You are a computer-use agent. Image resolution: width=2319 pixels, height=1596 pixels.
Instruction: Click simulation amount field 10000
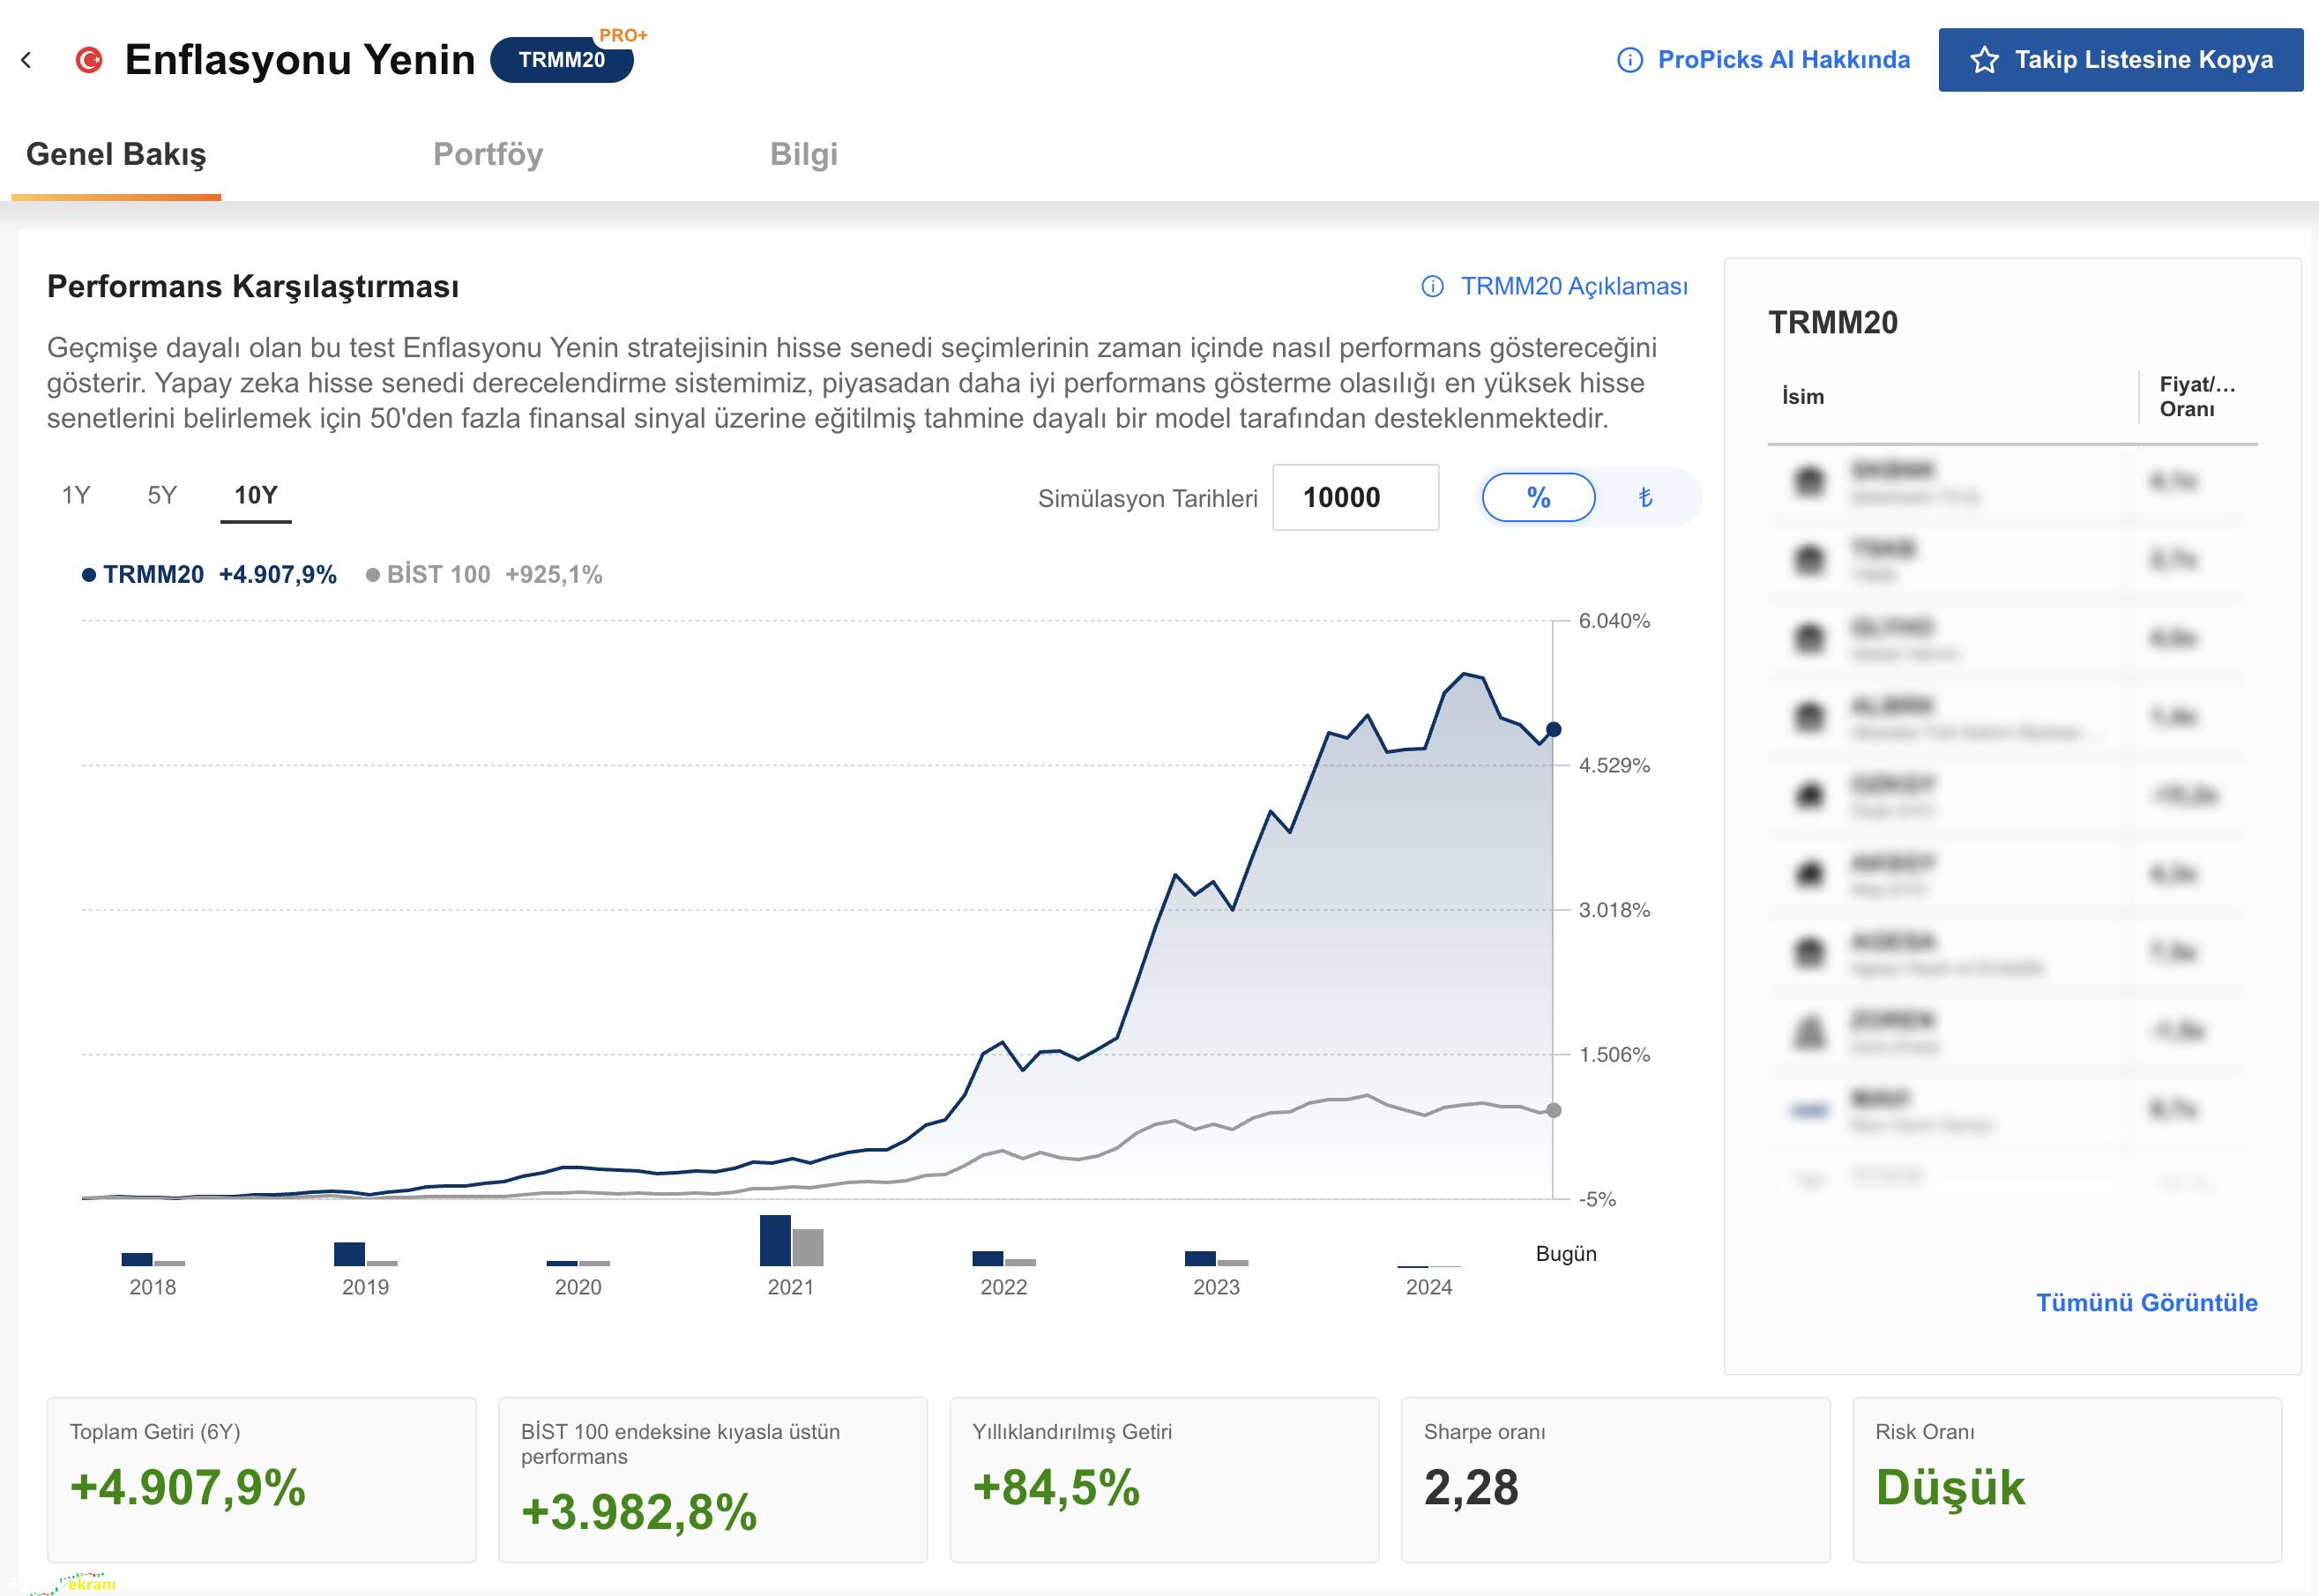(x=1356, y=497)
